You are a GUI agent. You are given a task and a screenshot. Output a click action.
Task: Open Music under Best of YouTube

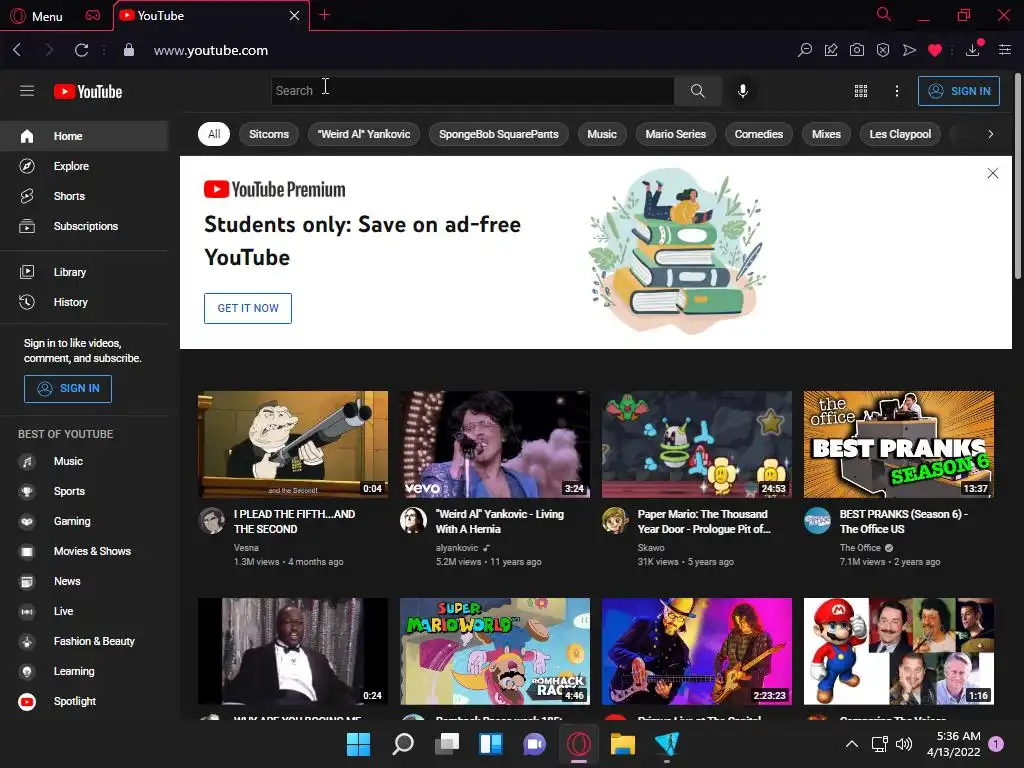[x=84, y=461]
